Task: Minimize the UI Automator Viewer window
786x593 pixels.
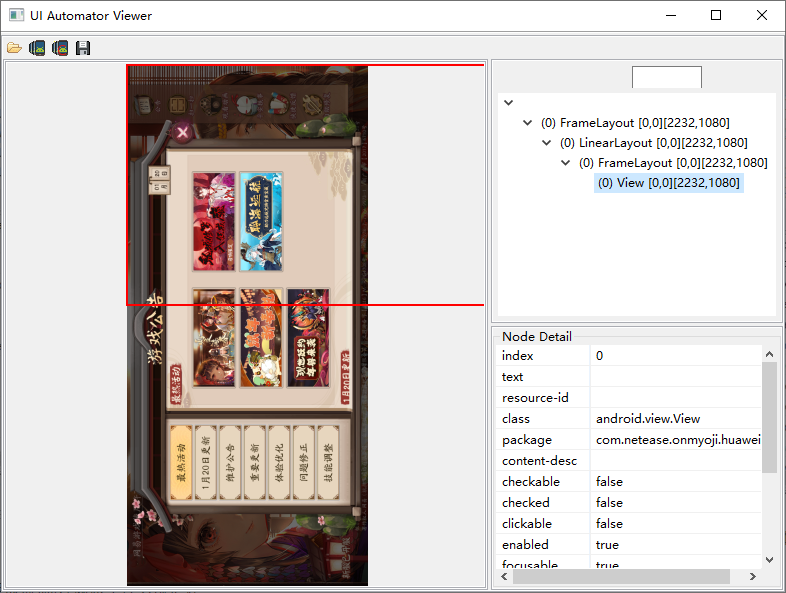Action: (x=671, y=15)
